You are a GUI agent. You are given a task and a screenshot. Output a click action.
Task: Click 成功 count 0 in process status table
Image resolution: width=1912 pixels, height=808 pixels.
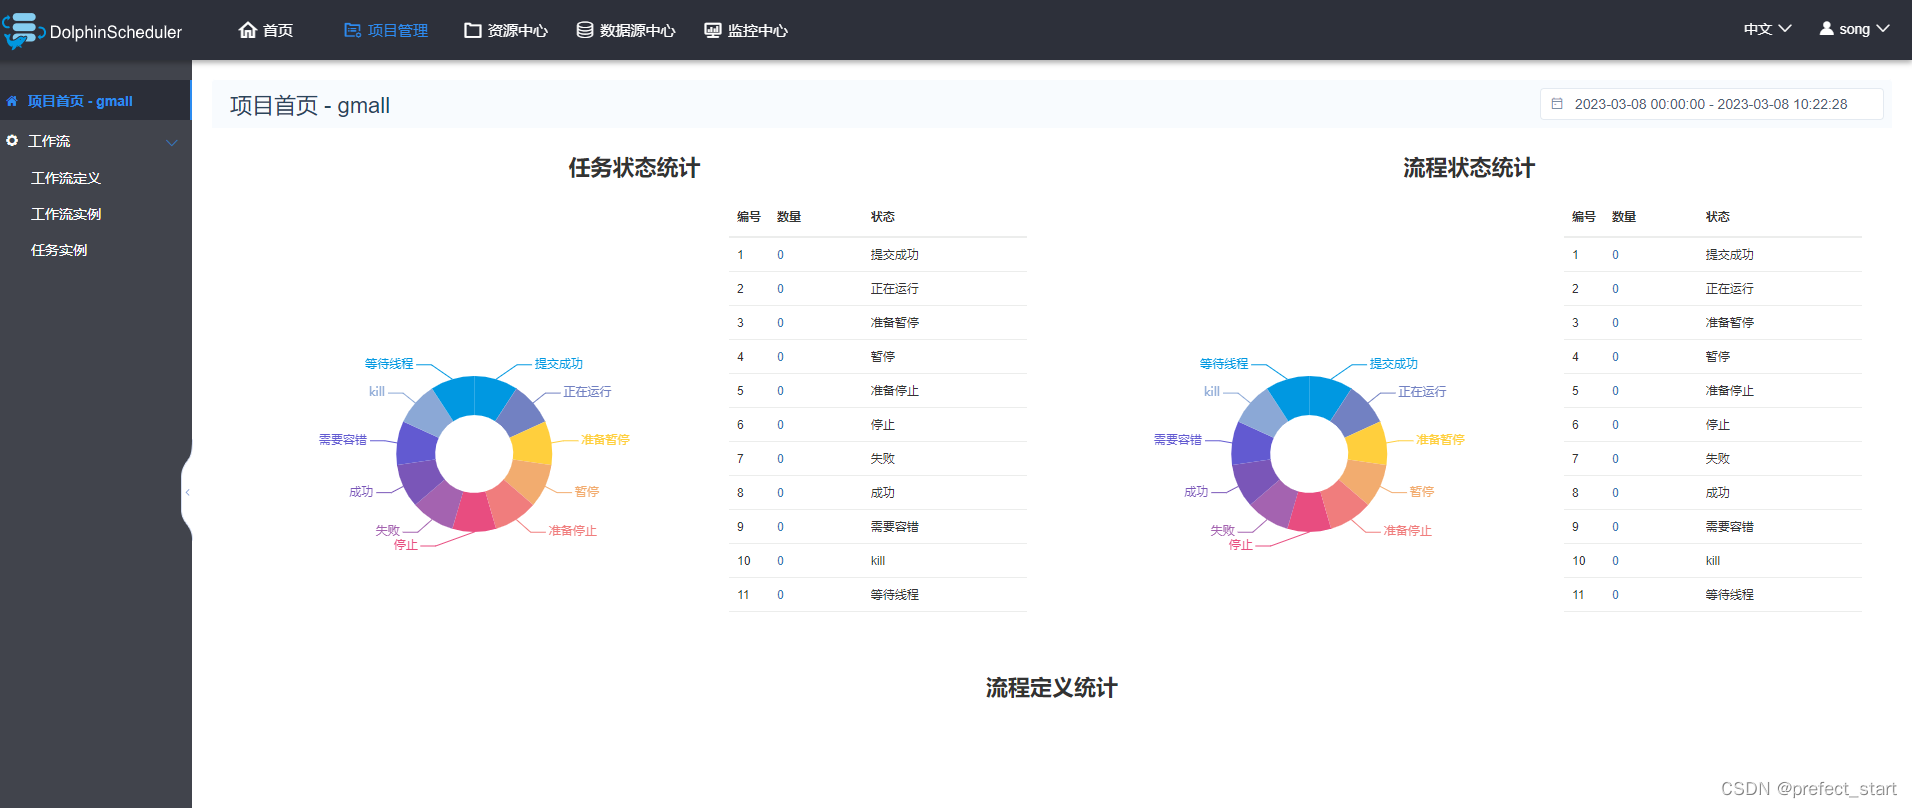pos(1615,493)
